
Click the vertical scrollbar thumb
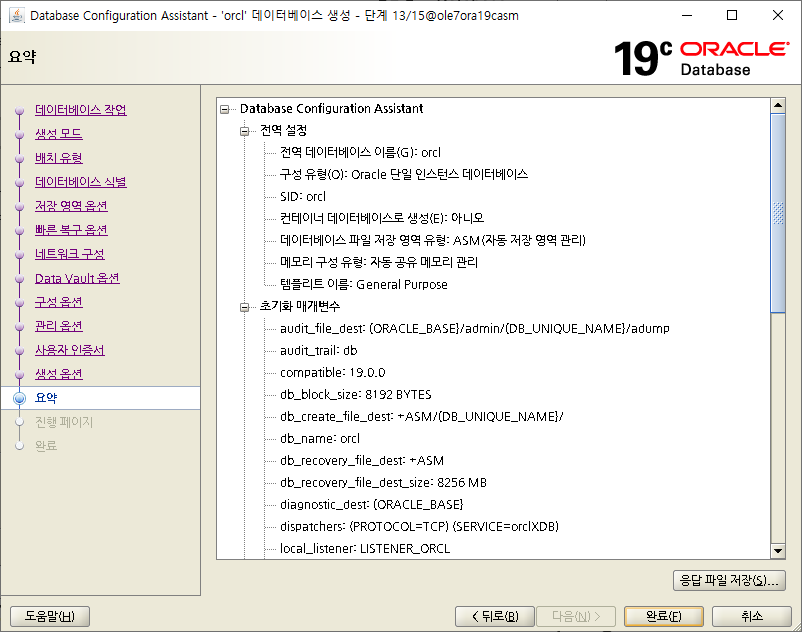tap(777, 213)
